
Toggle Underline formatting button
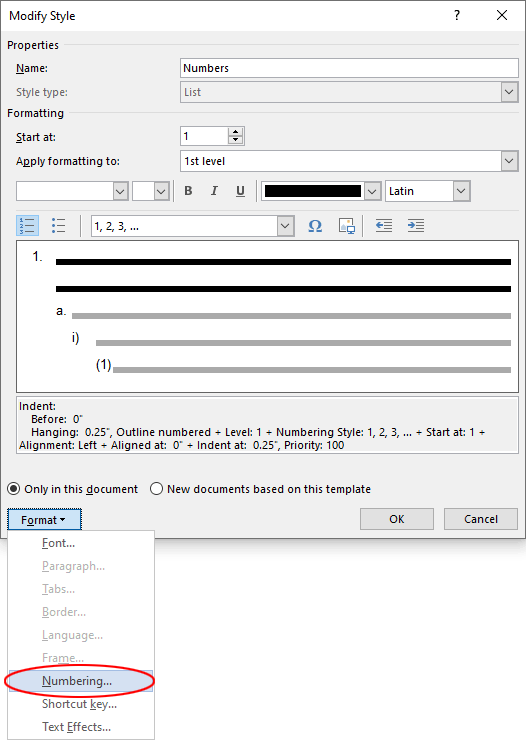(240, 191)
